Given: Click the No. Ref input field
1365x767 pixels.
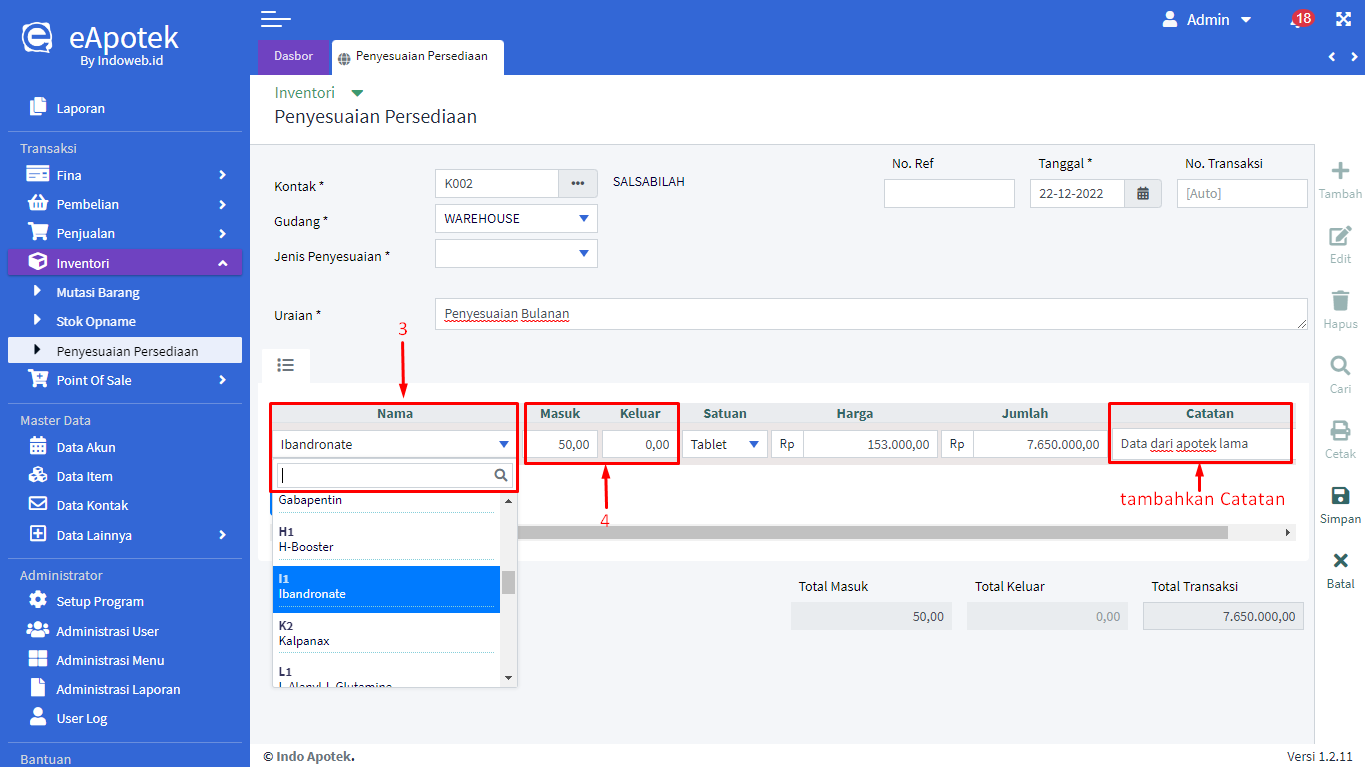Looking at the screenshot, I should click(x=949, y=194).
